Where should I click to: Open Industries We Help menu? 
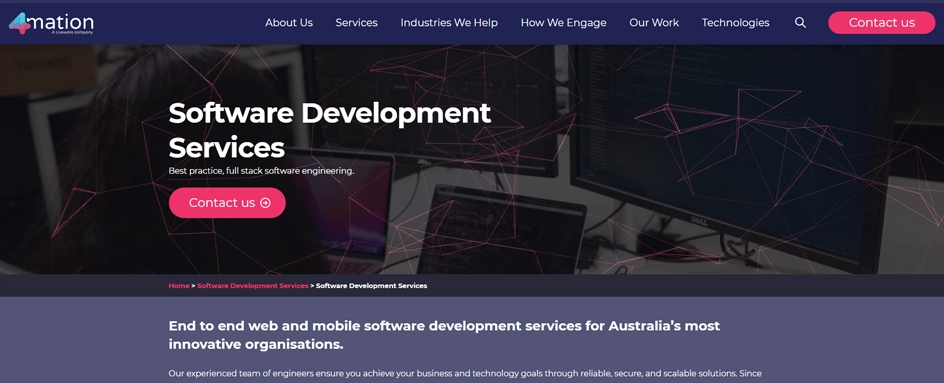[x=449, y=23]
